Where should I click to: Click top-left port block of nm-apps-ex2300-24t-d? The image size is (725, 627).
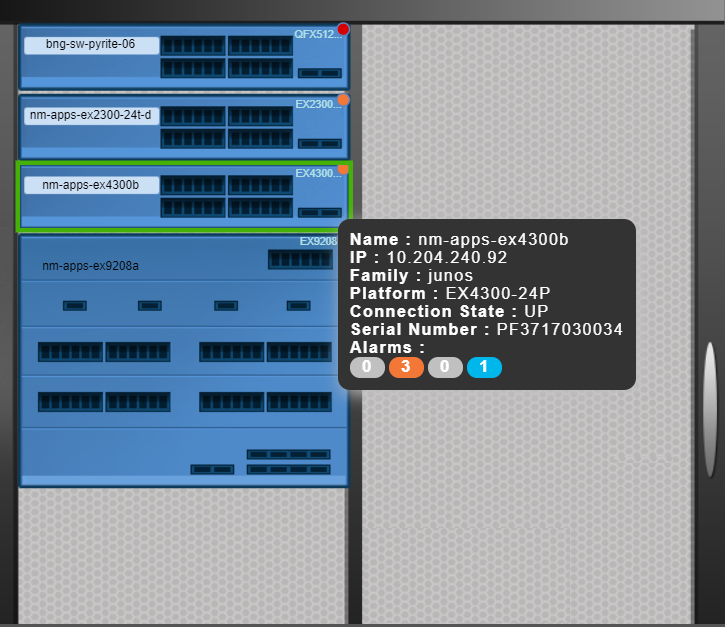(193, 116)
